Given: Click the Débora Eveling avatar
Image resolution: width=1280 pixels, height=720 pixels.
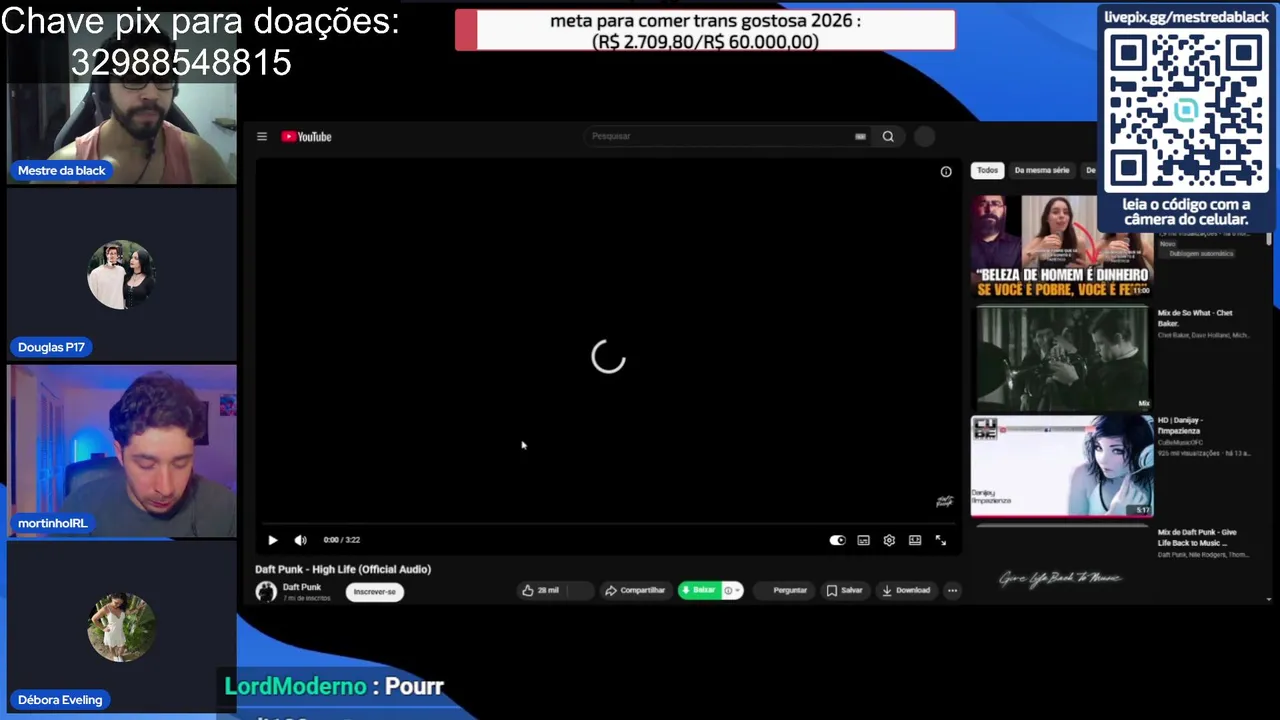Looking at the screenshot, I should 121,627.
